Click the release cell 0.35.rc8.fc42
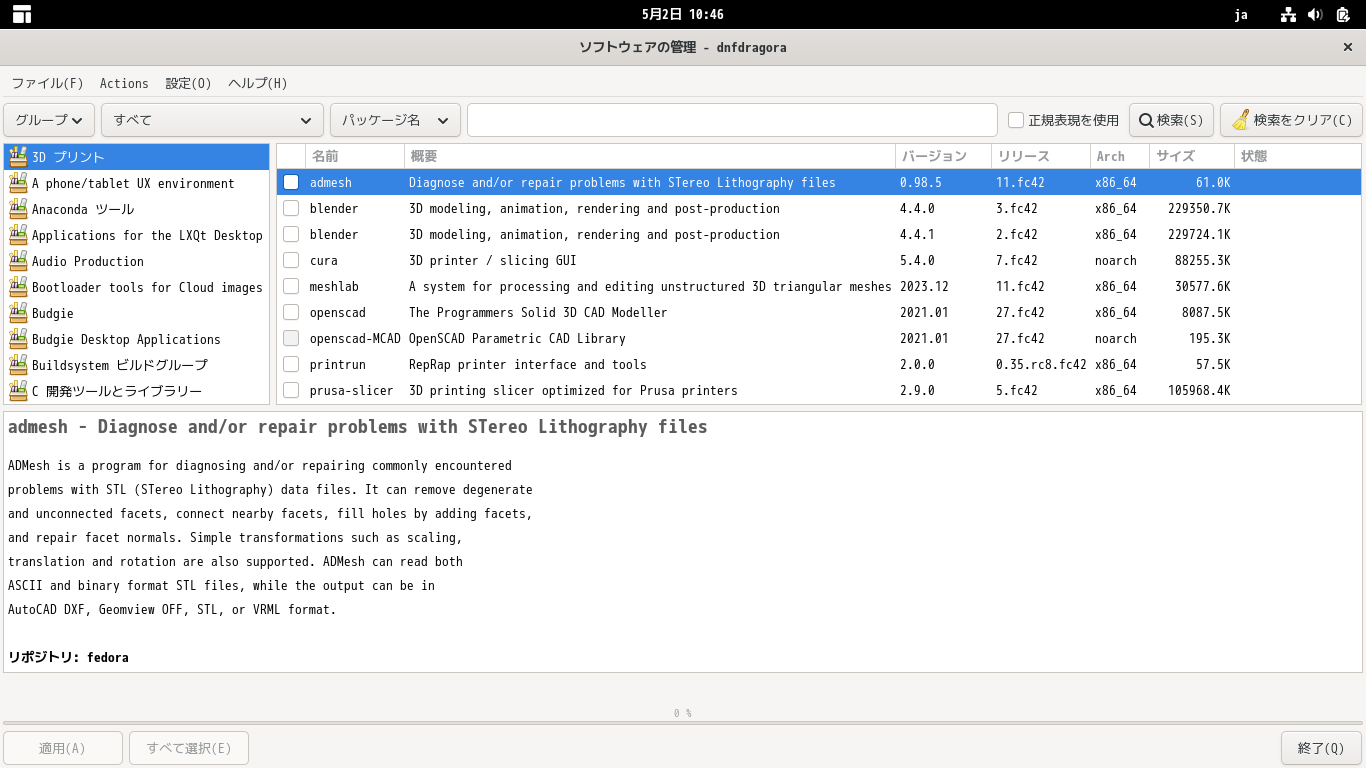The height and width of the screenshot is (768, 1366). point(1041,365)
